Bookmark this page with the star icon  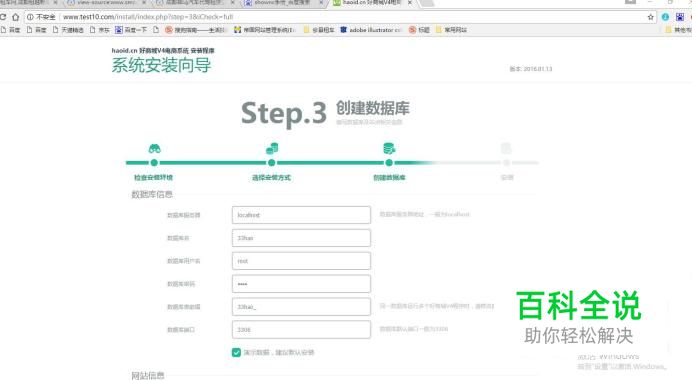(651, 17)
